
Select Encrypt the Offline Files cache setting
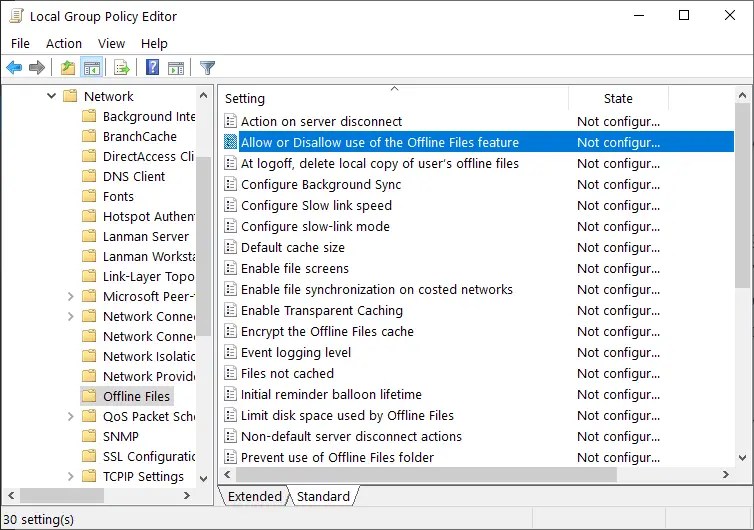(478, 331)
